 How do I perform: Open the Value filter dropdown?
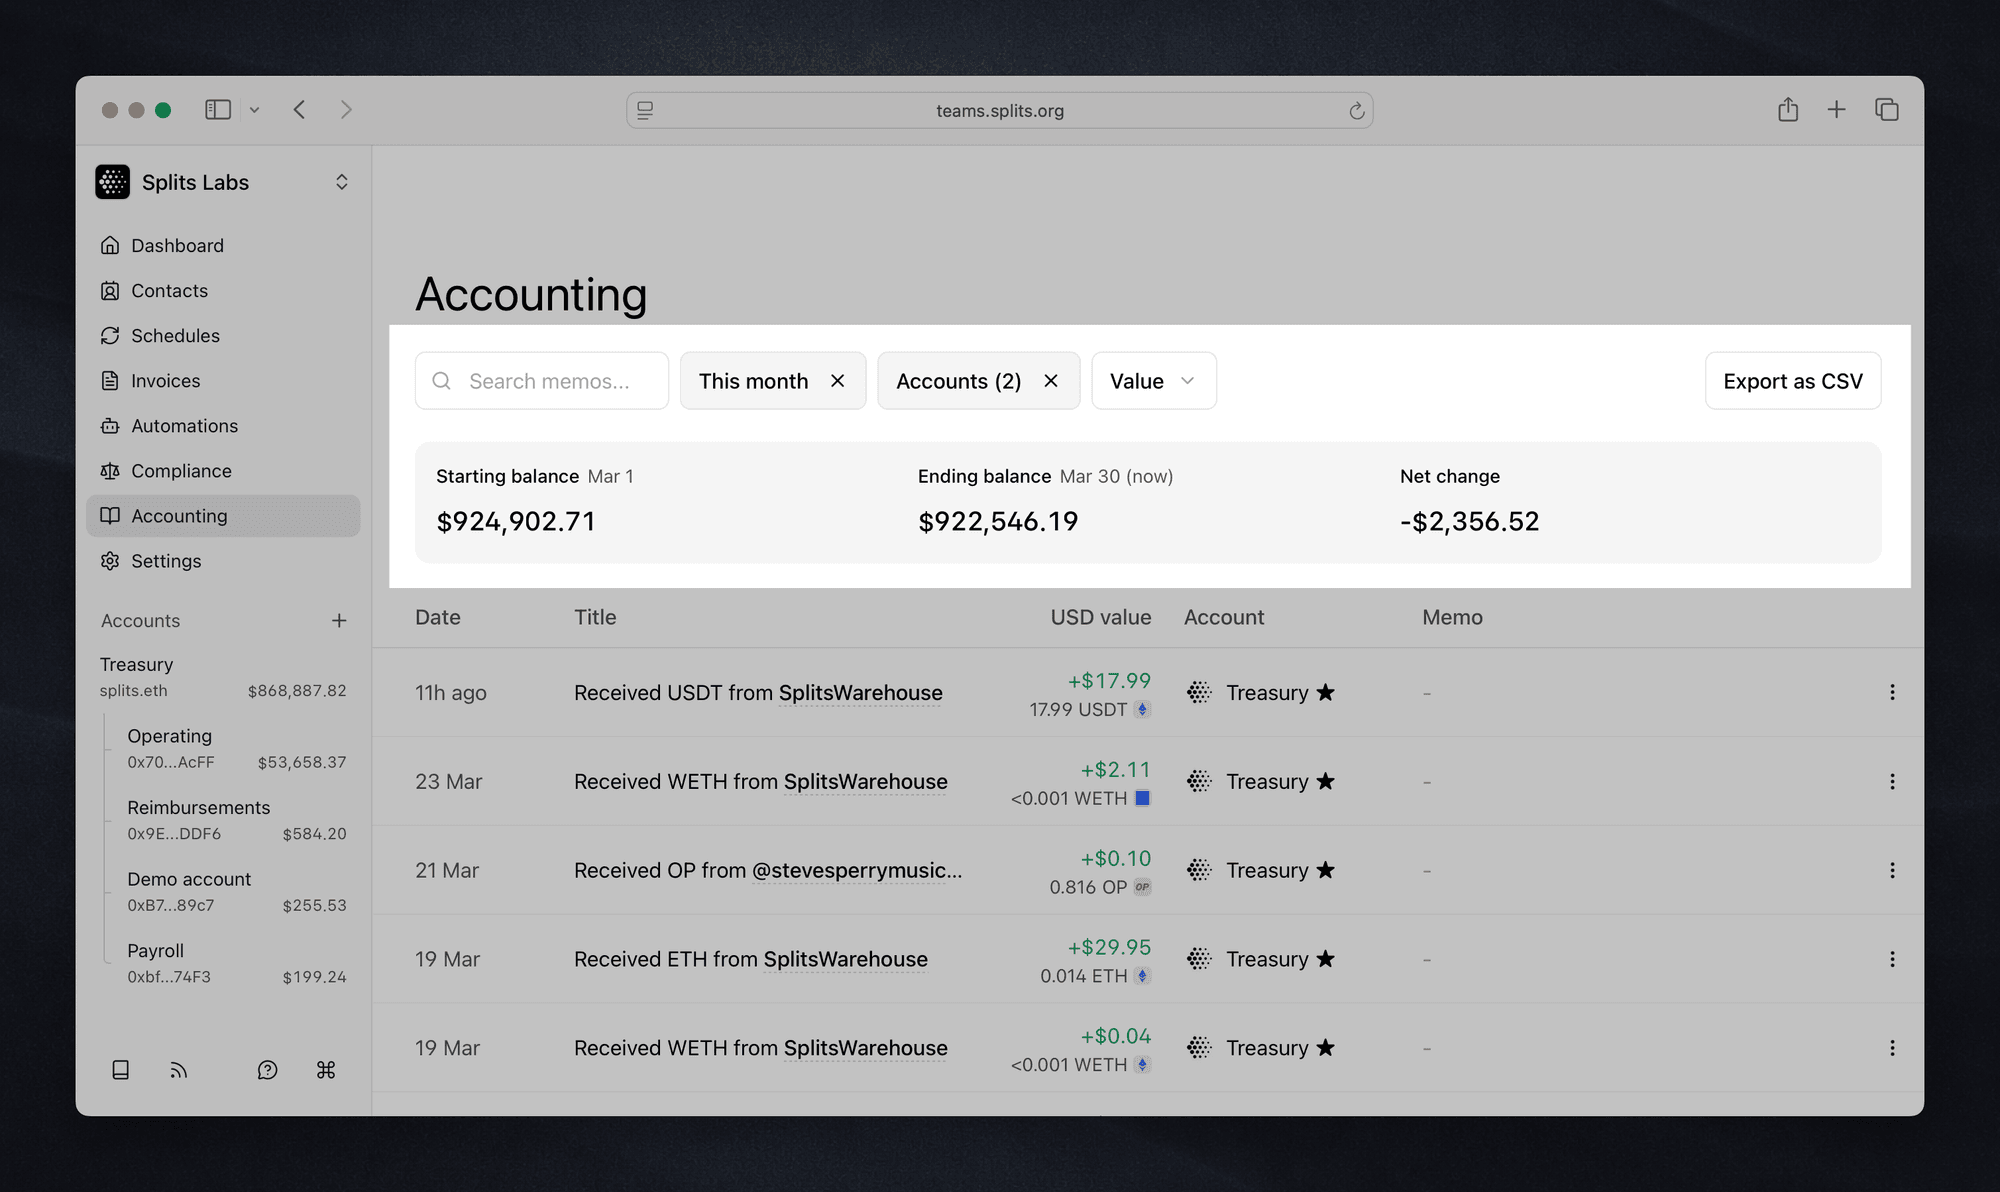coord(1153,380)
